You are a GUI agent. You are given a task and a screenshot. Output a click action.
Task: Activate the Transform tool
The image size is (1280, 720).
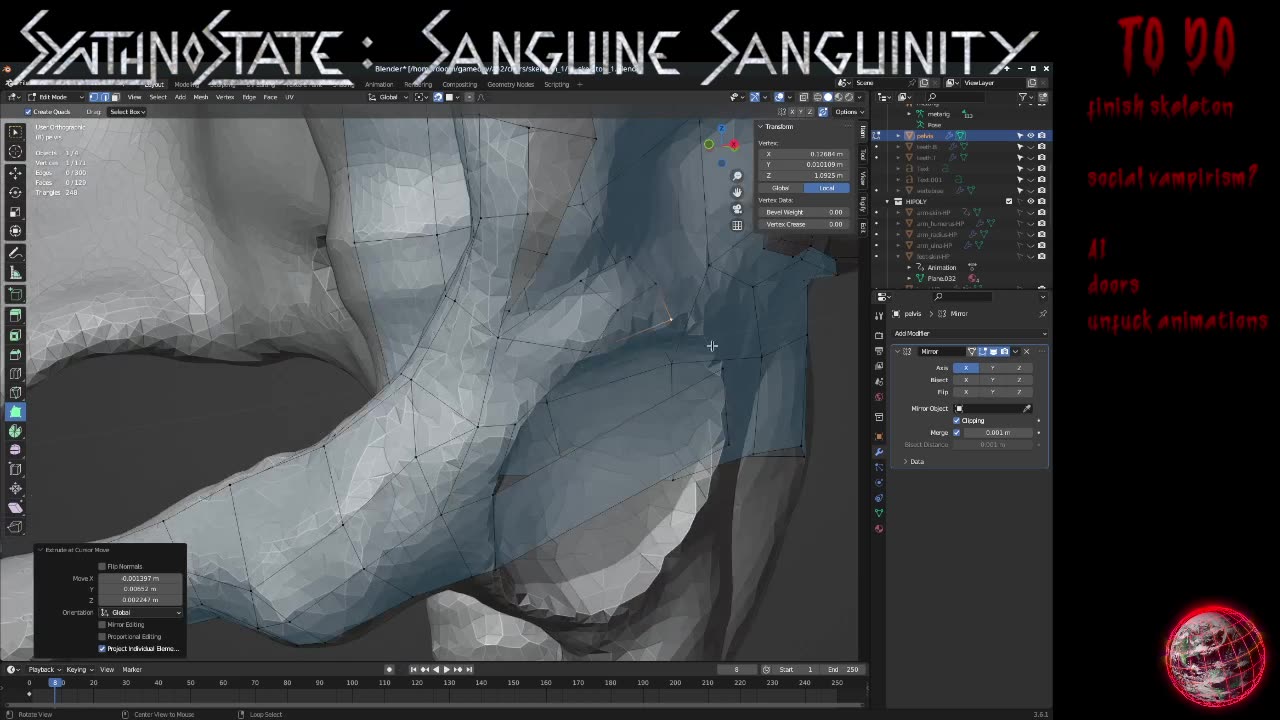pos(15,231)
